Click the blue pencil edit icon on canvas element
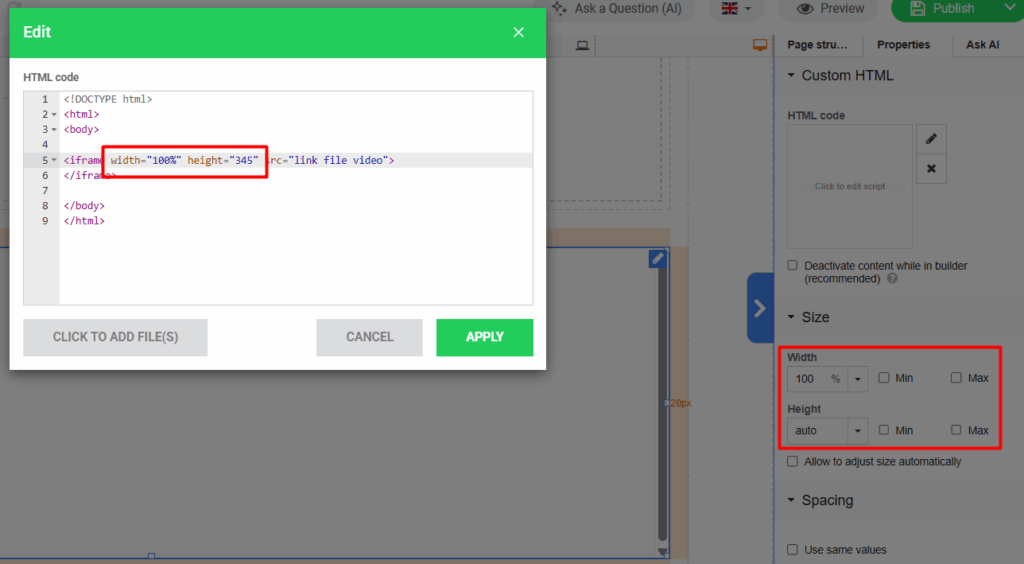1024x564 pixels. click(658, 258)
